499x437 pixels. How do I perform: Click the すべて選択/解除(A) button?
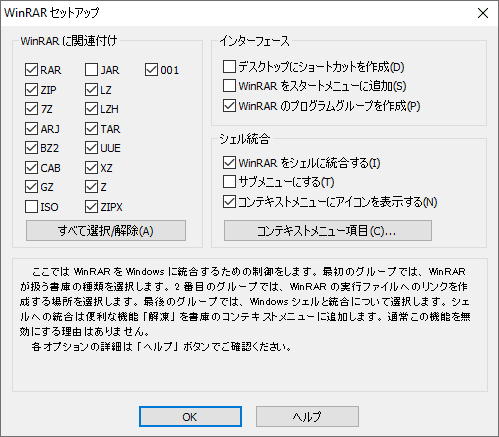click(106, 230)
